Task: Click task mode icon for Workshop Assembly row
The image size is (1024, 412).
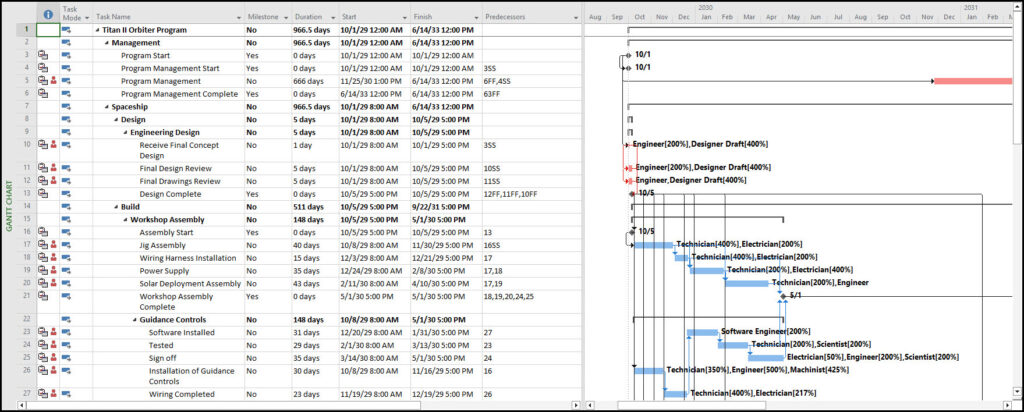Action: tap(66, 220)
